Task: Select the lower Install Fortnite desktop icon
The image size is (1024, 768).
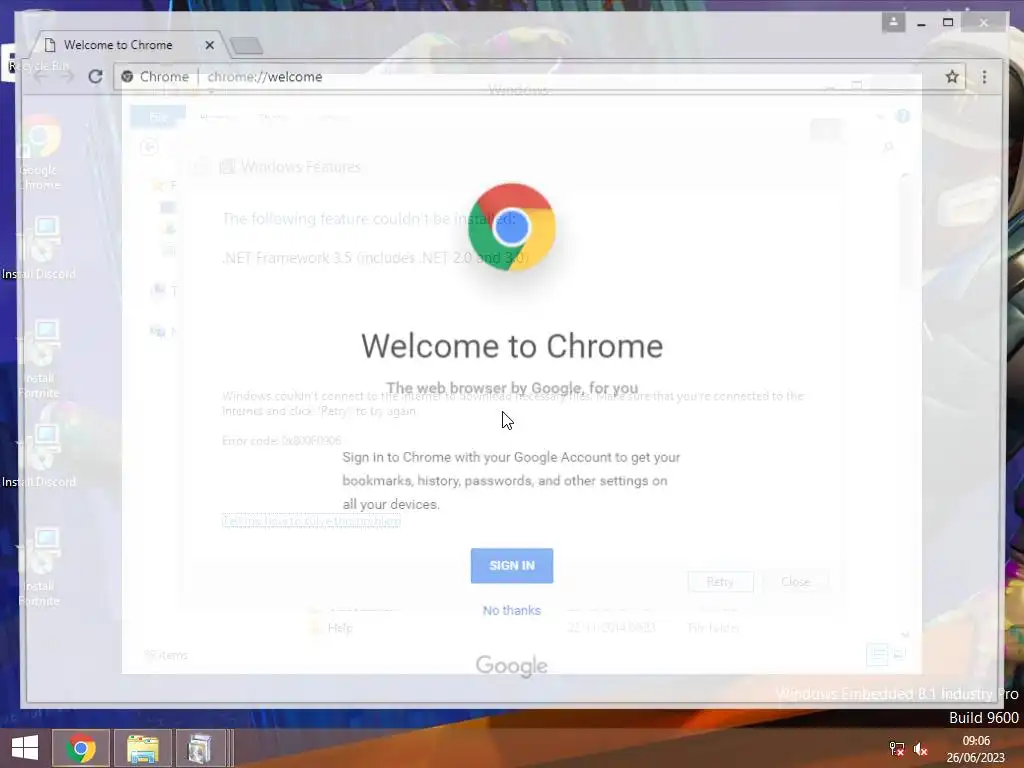Action: 39,567
